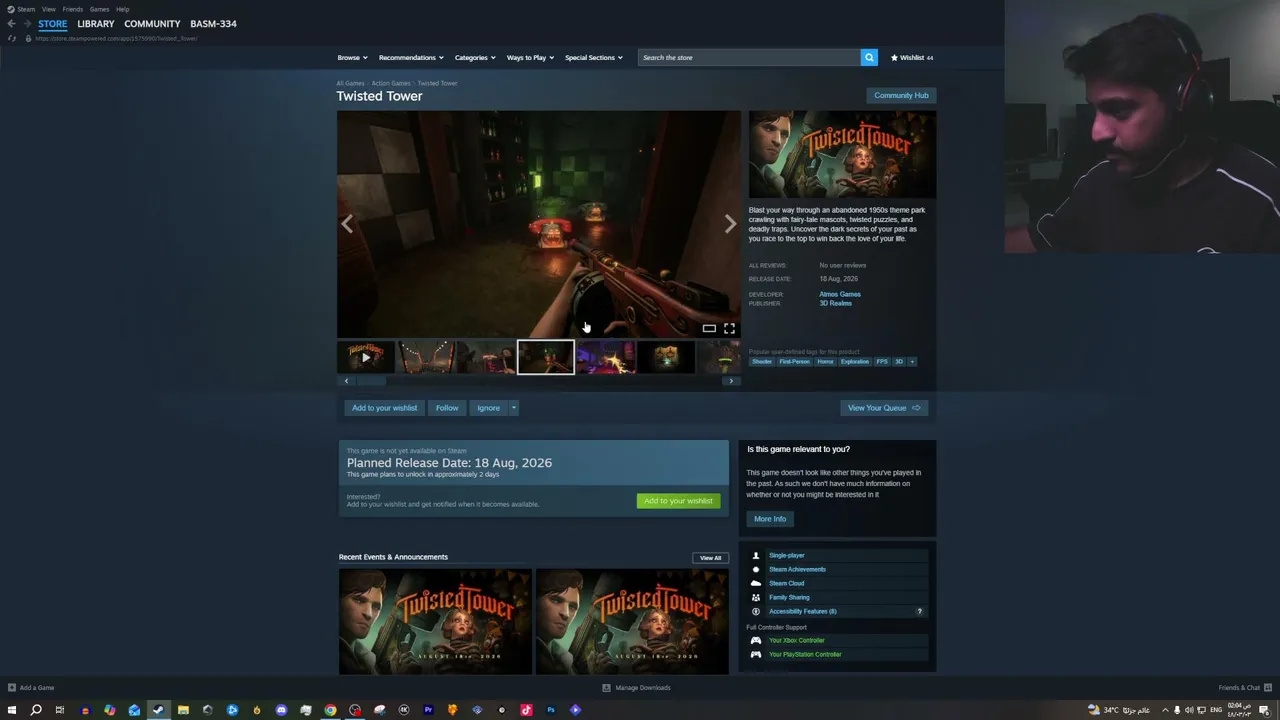Image resolution: width=1280 pixels, height=720 pixels.
Task: Open the Steam menu
Action: click(22, 9)
